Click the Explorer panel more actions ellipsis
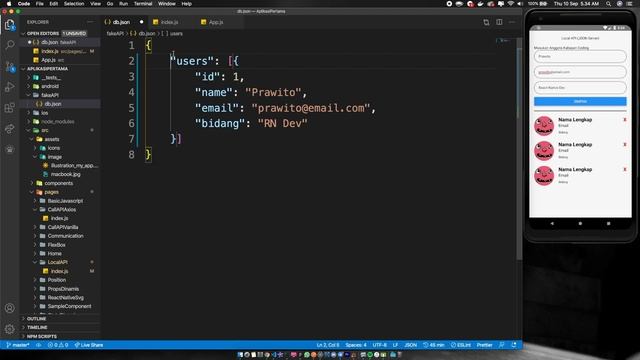Screen dimensions: 640x360 [90, 22]
